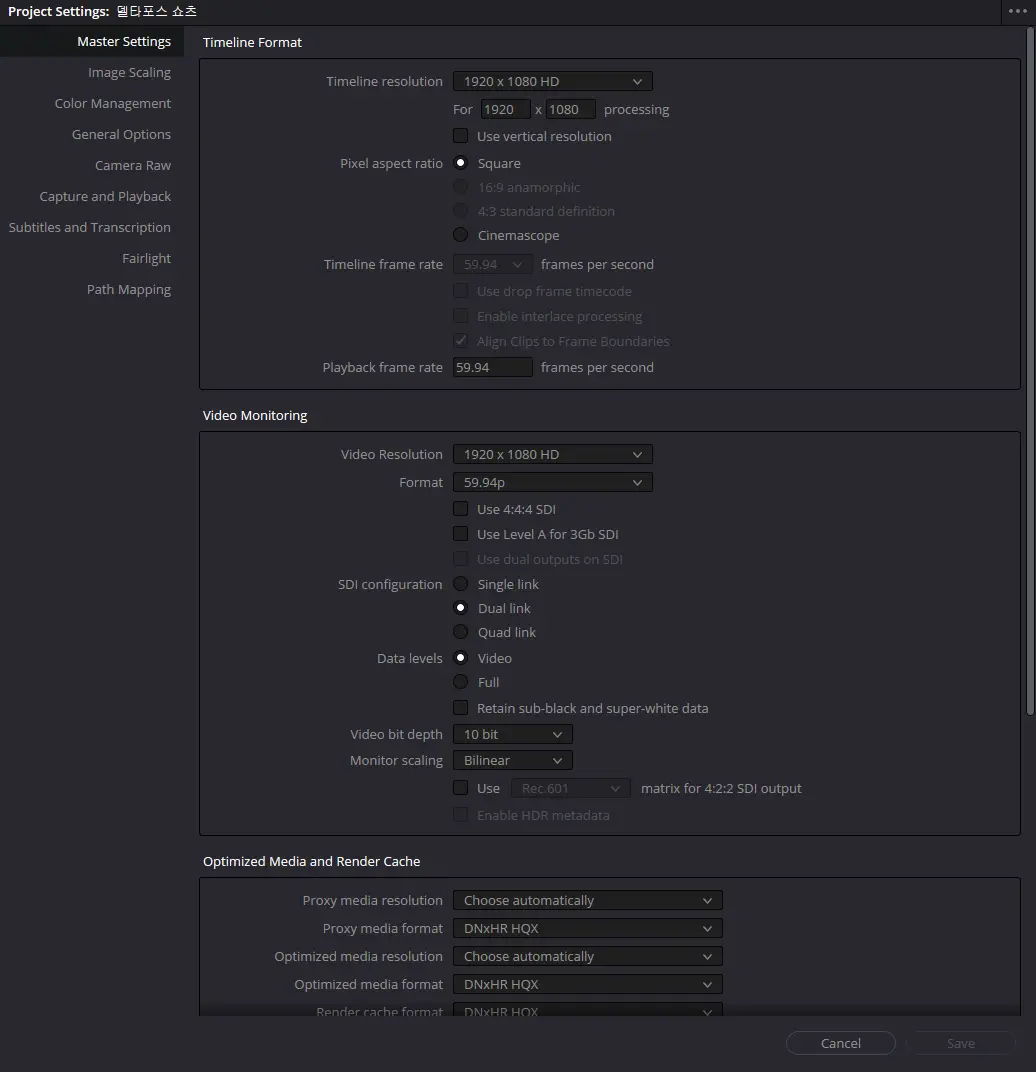Click the width field showing 1920

click(x=505, y=109)
